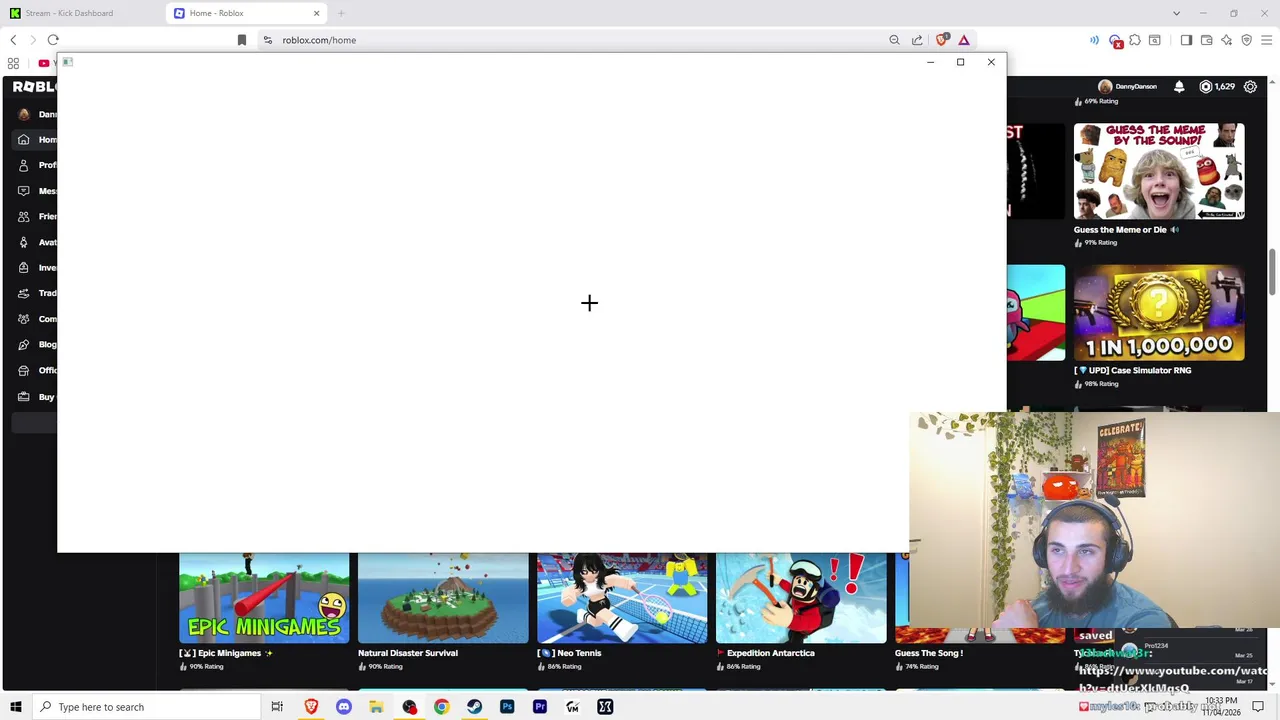Viewport: 1280px width, 720px height.
Task: Open Guess the Meme or Die game thumbnail
Action: (1159, 171)
